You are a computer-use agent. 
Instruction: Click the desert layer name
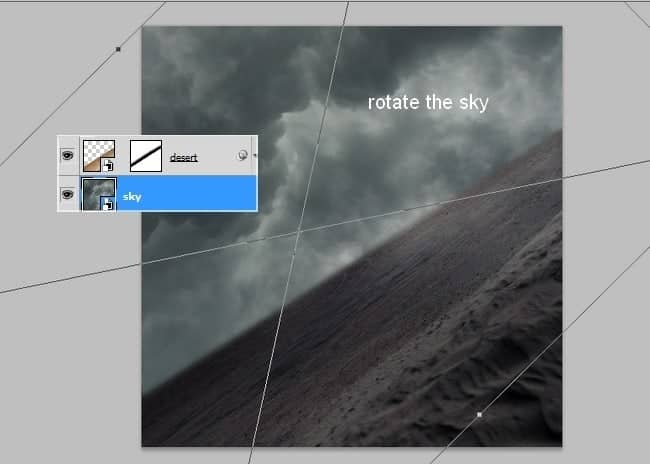coord(184,158)
